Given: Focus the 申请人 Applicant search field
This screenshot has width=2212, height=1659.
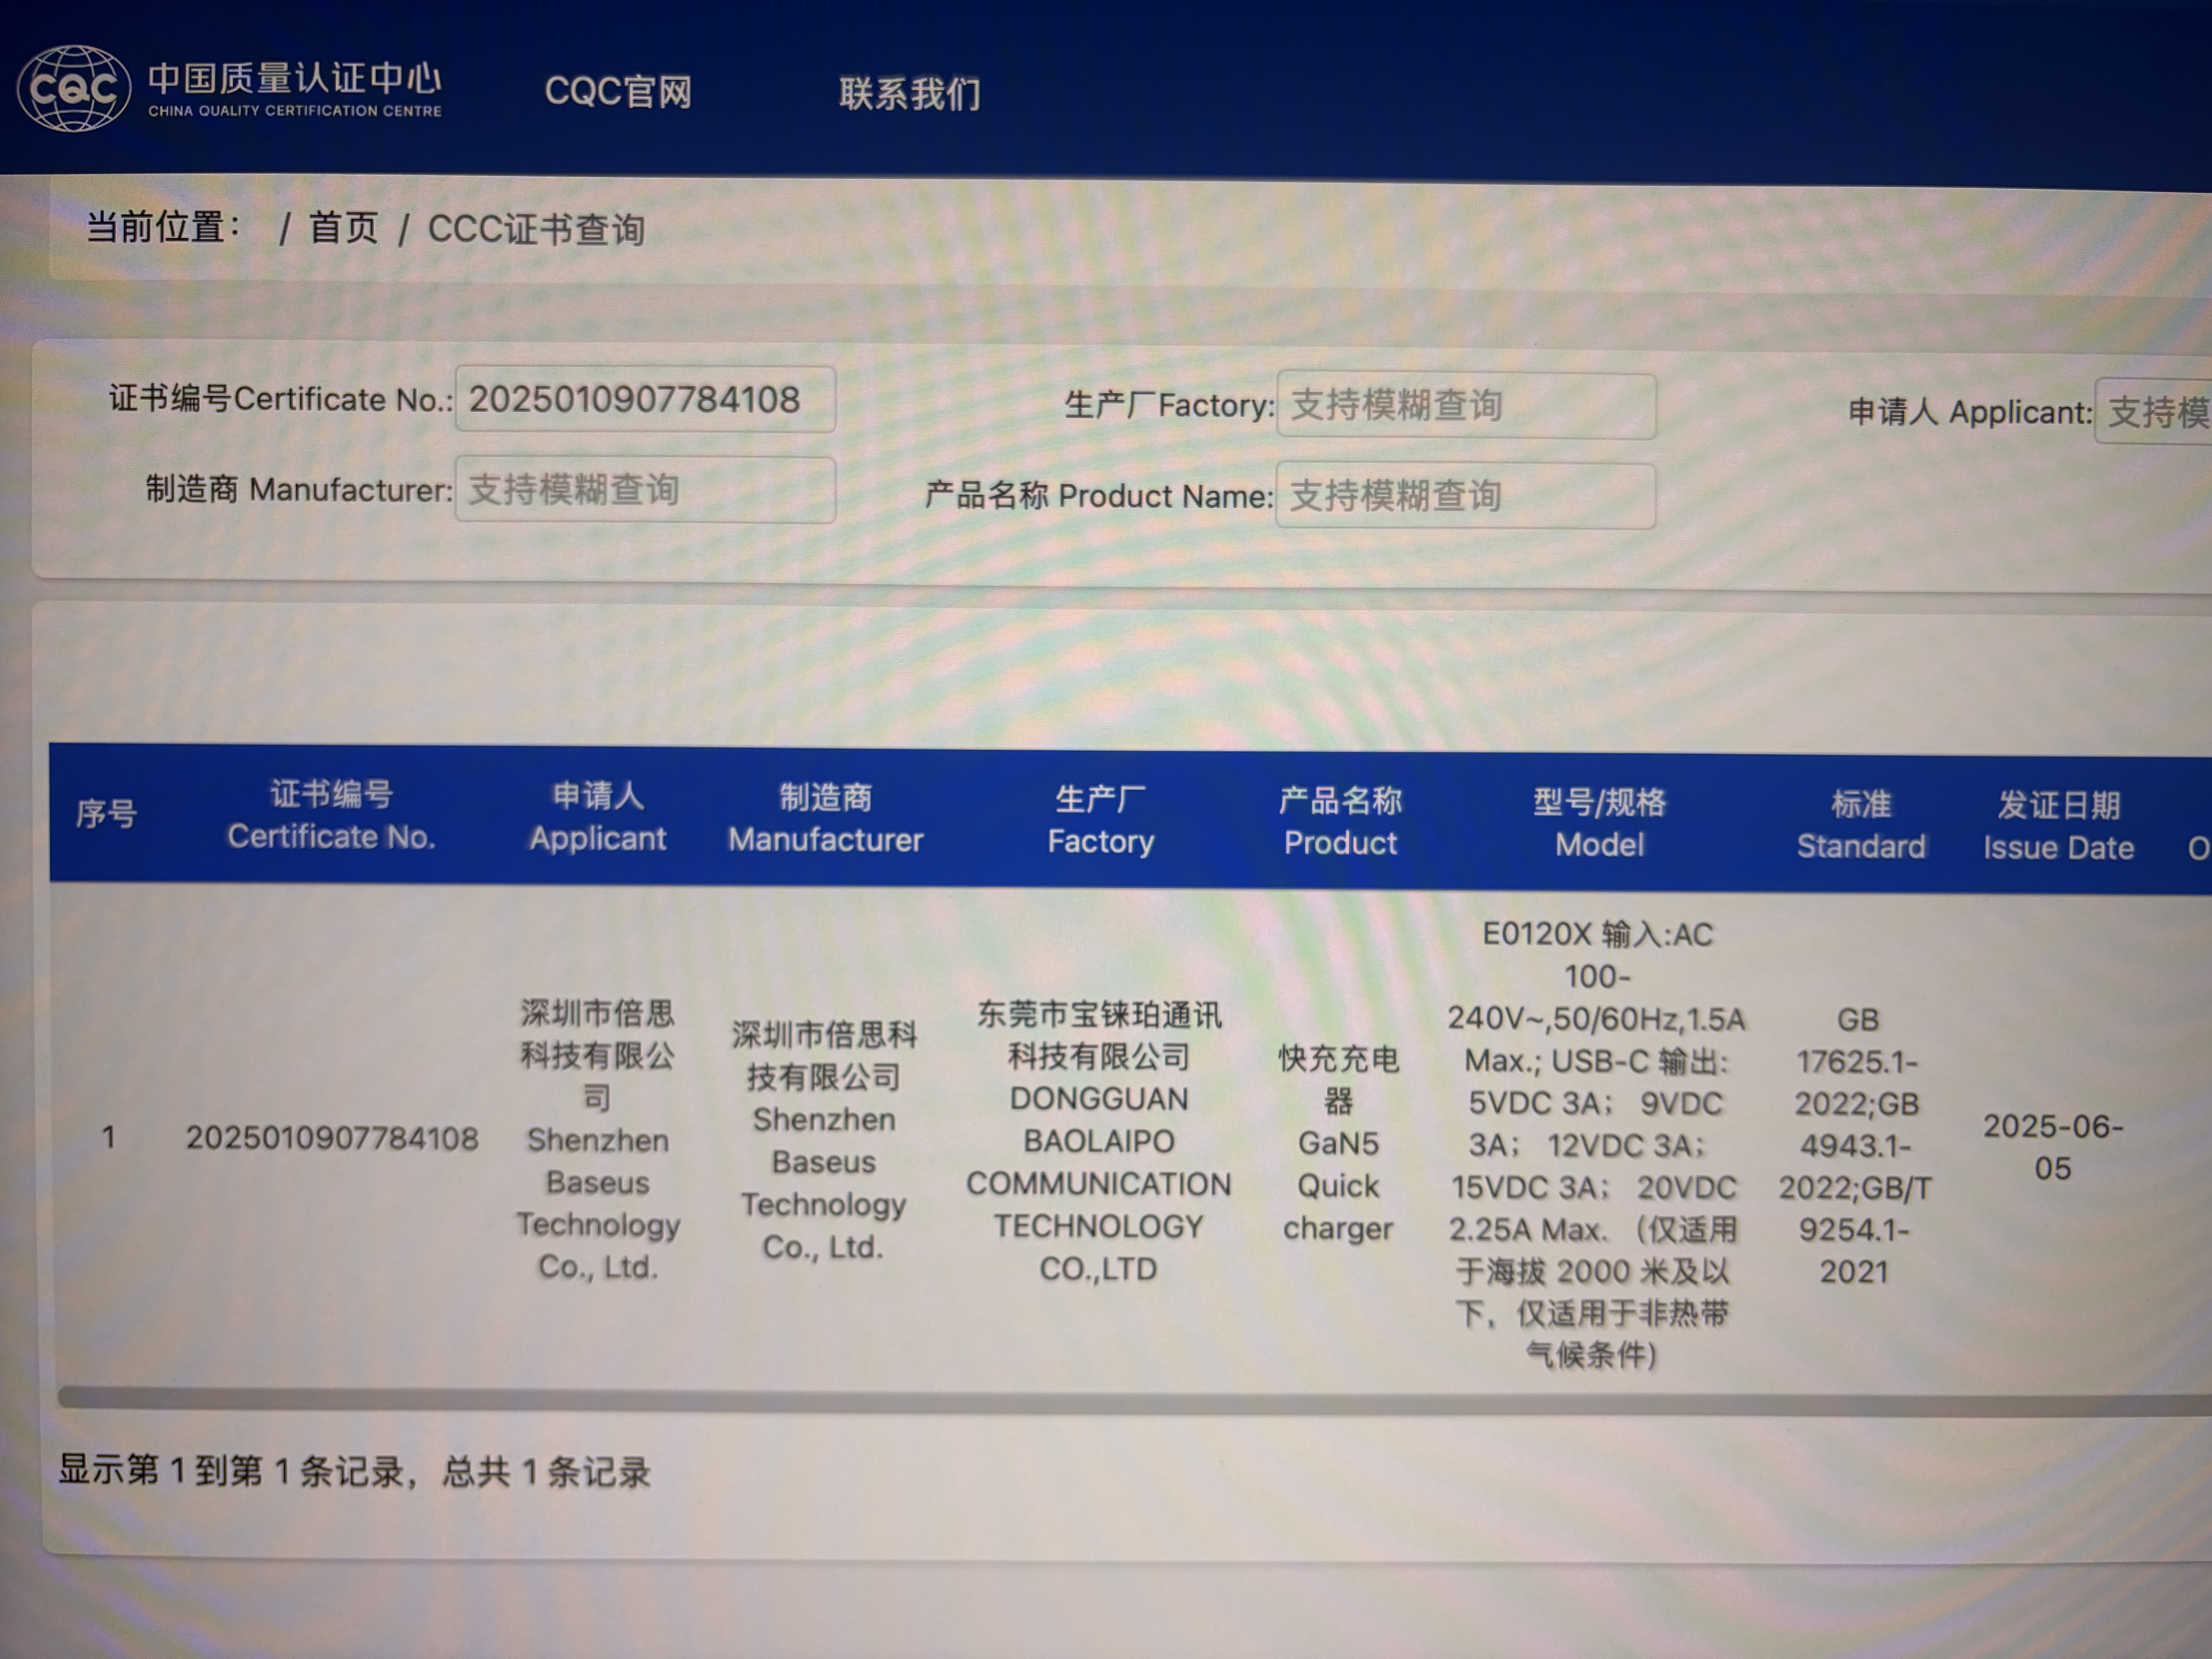Looking at the screenshot, I should tap(2153, 411).
